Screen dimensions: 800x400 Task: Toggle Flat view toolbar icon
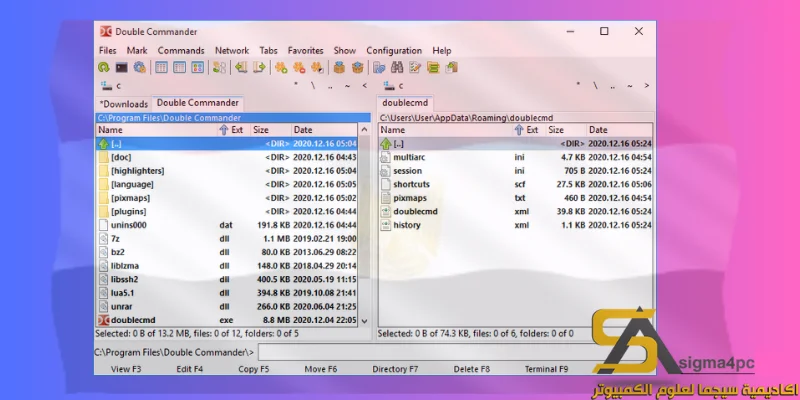pyautogui.click(x=219, y=67)
